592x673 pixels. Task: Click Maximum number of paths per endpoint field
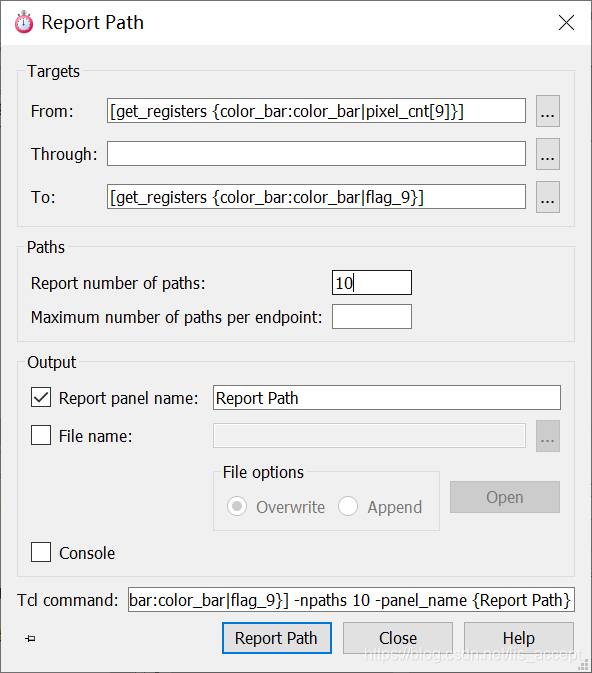pyautogui.click(x=372, y=317)
